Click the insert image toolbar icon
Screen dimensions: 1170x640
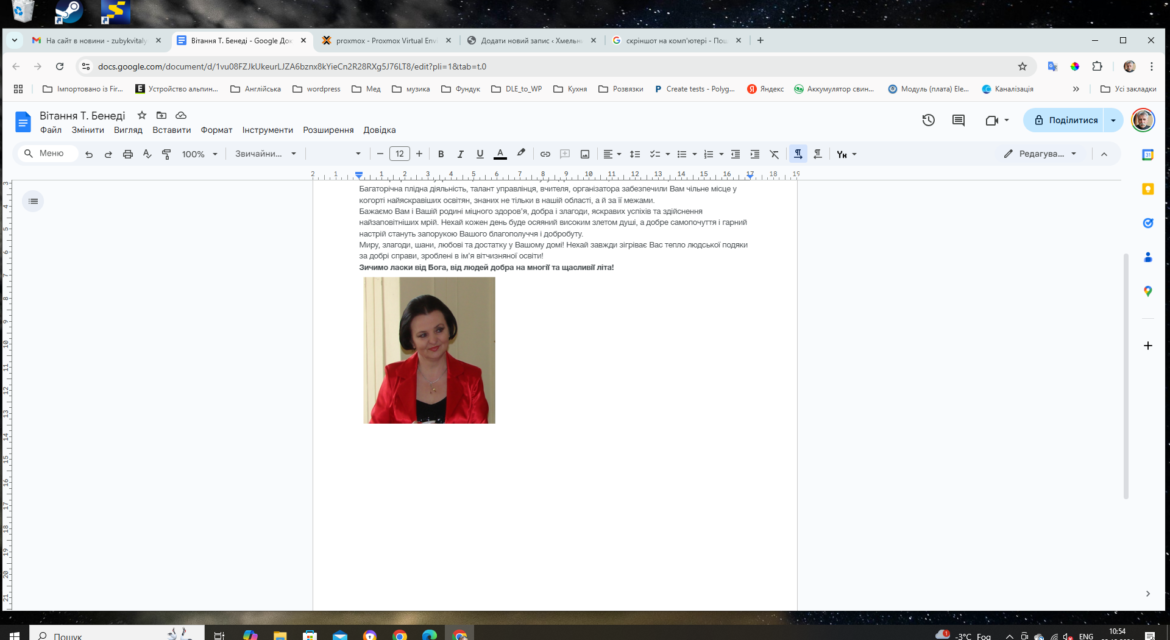(585, 154)
